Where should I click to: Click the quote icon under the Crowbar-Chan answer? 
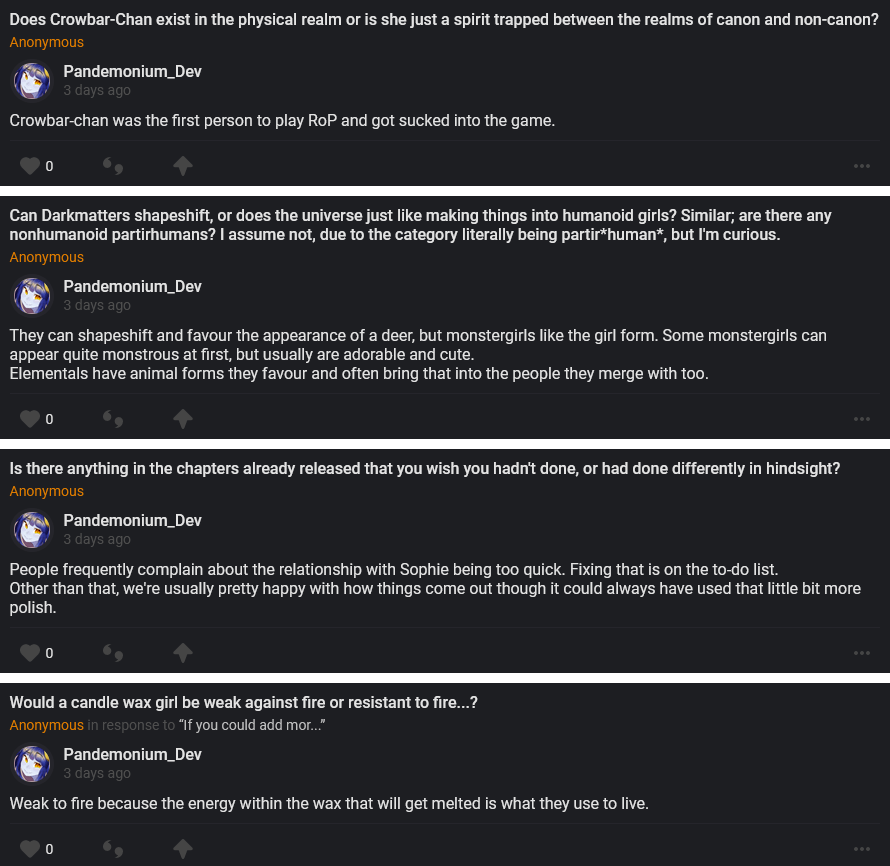click(113, 166)
